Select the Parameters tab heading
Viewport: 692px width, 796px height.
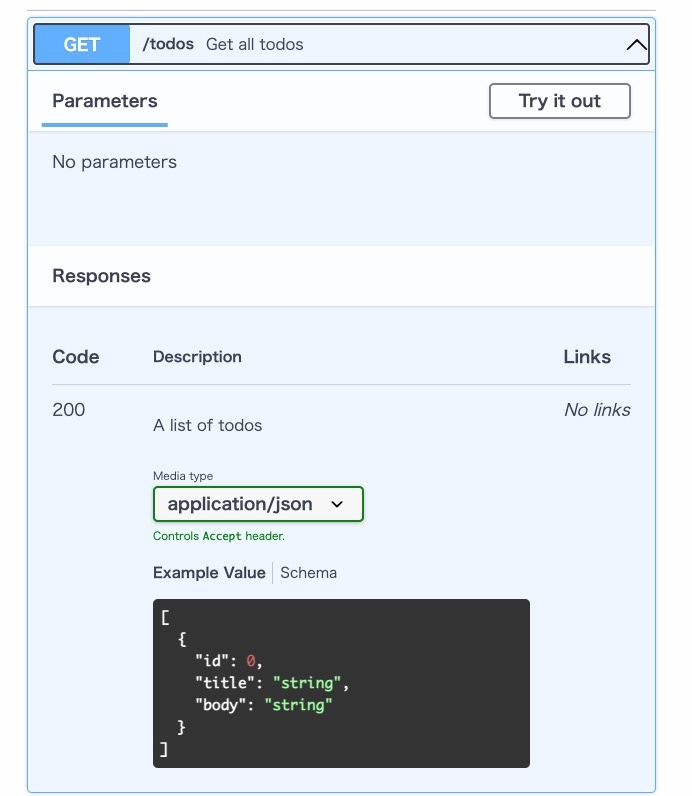point(105,101)
